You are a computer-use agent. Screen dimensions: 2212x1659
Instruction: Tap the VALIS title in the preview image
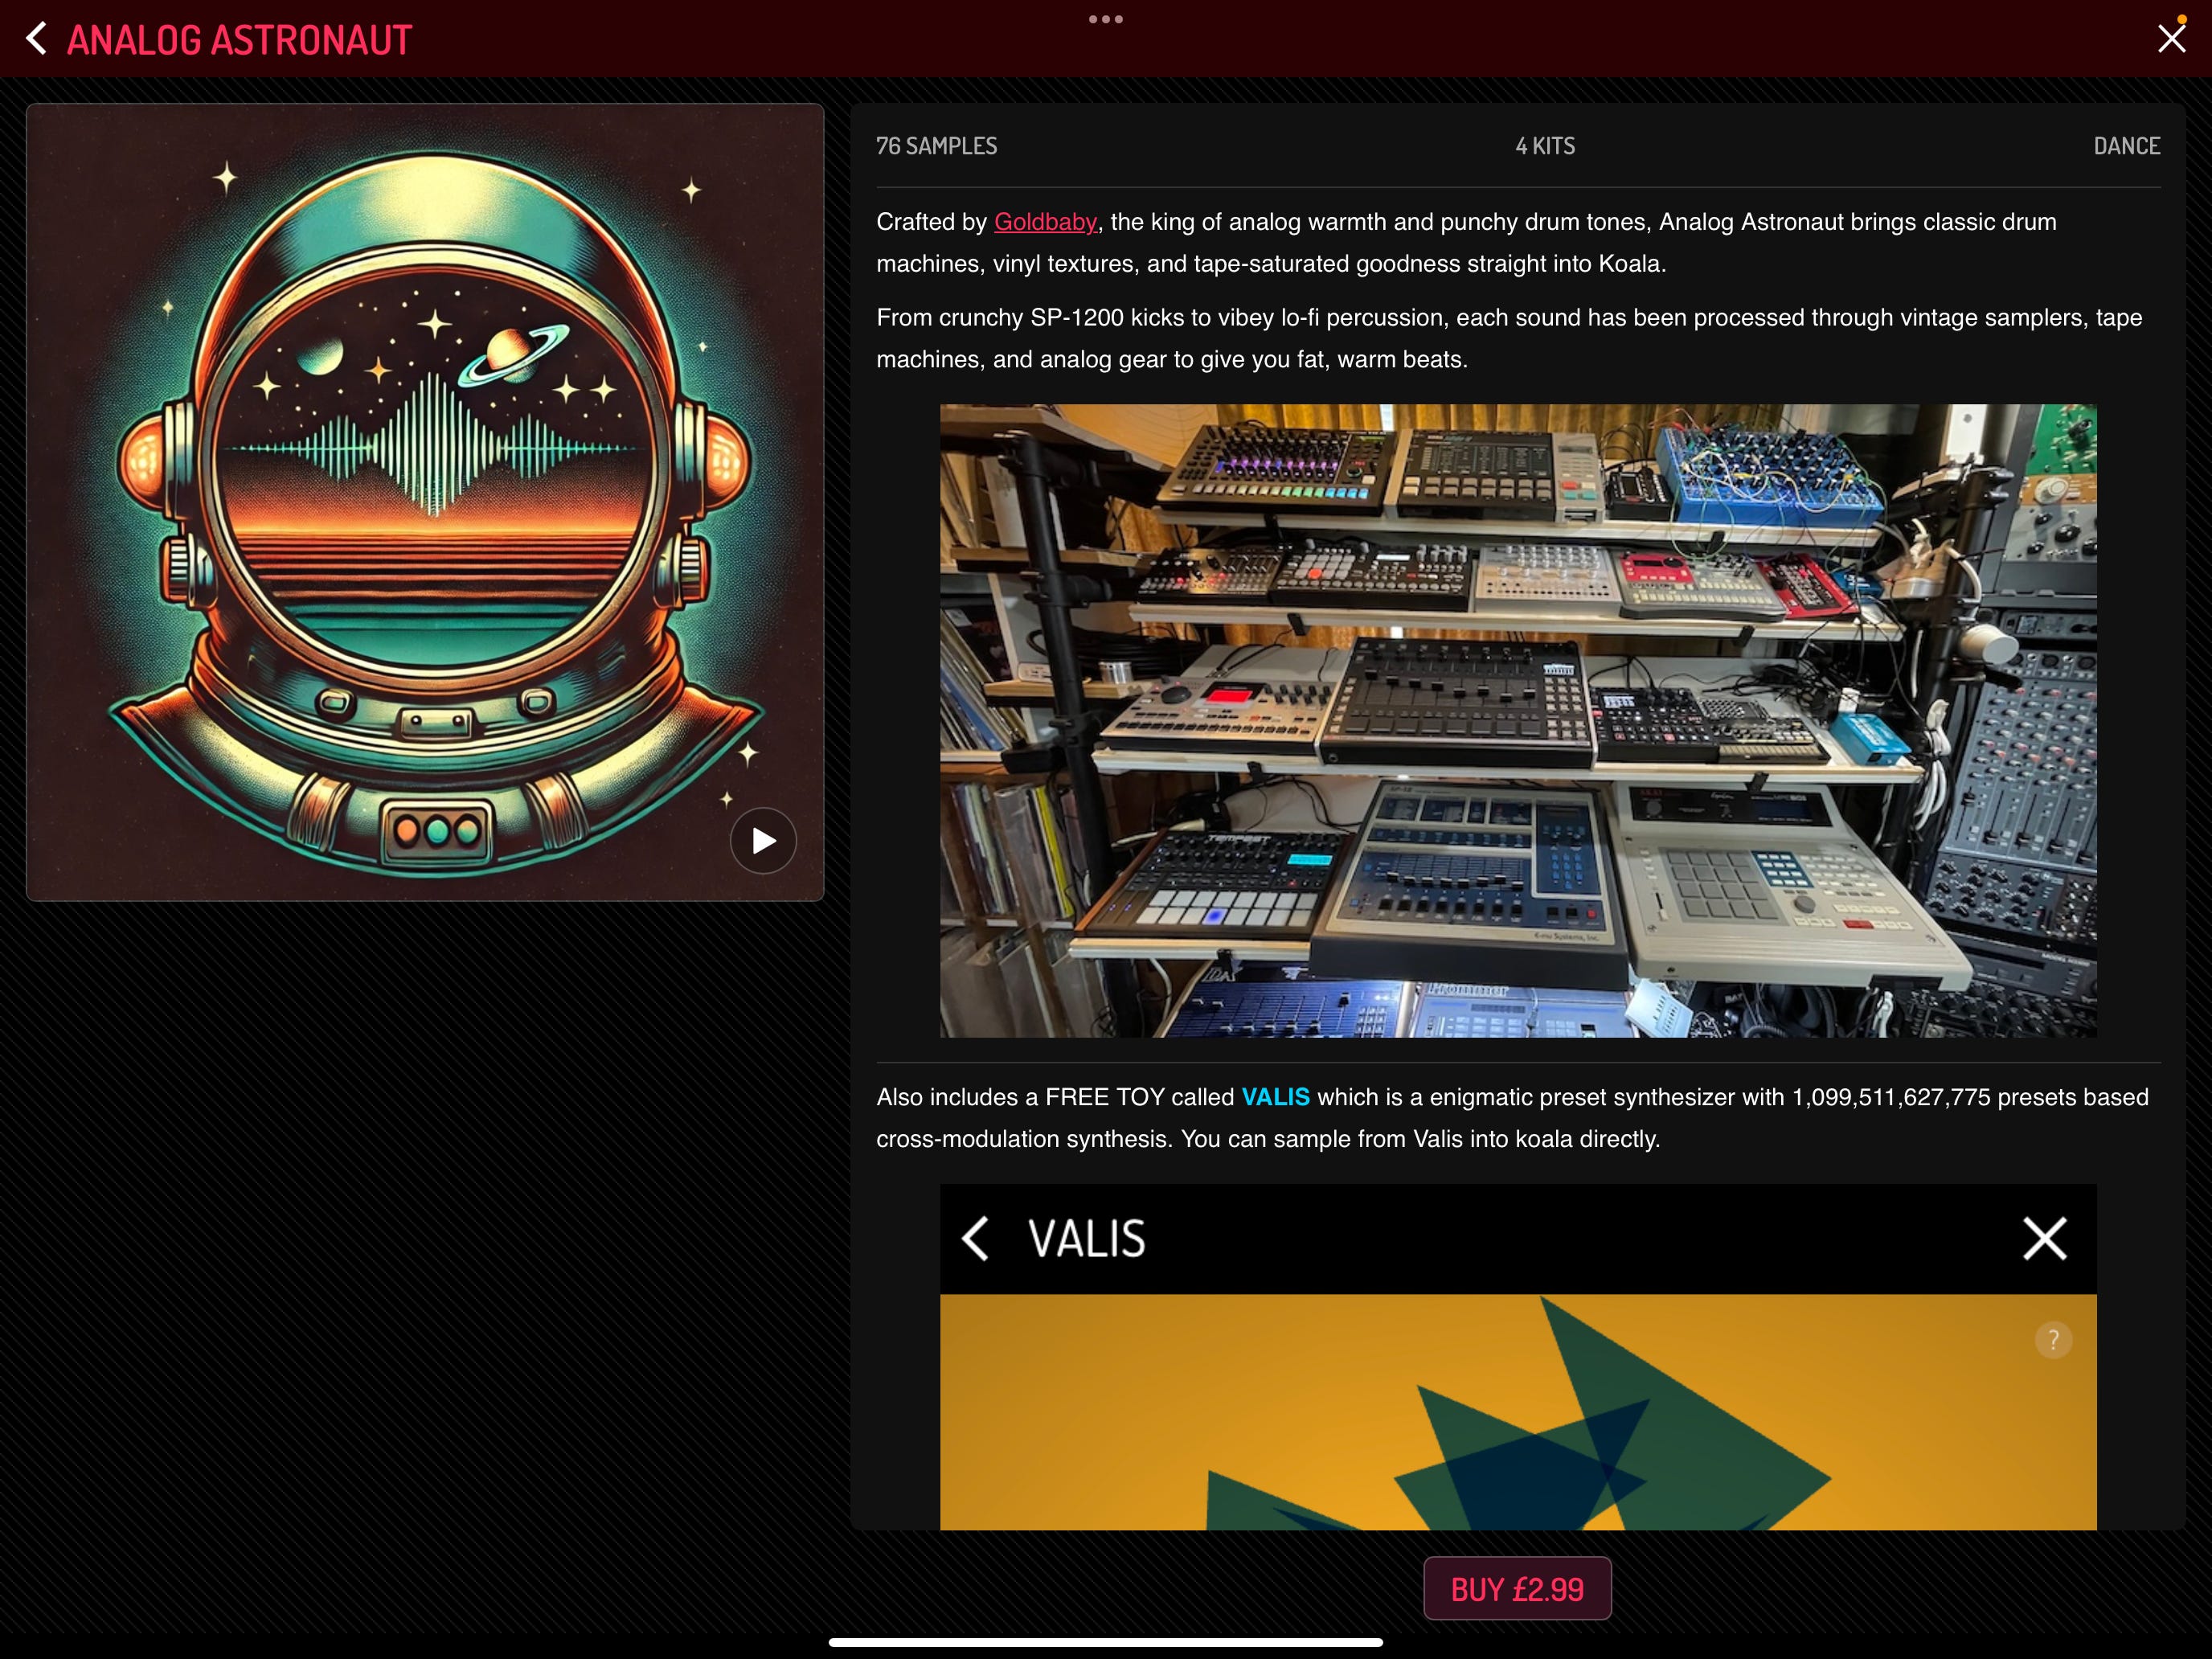[x=1087, y=1239]
